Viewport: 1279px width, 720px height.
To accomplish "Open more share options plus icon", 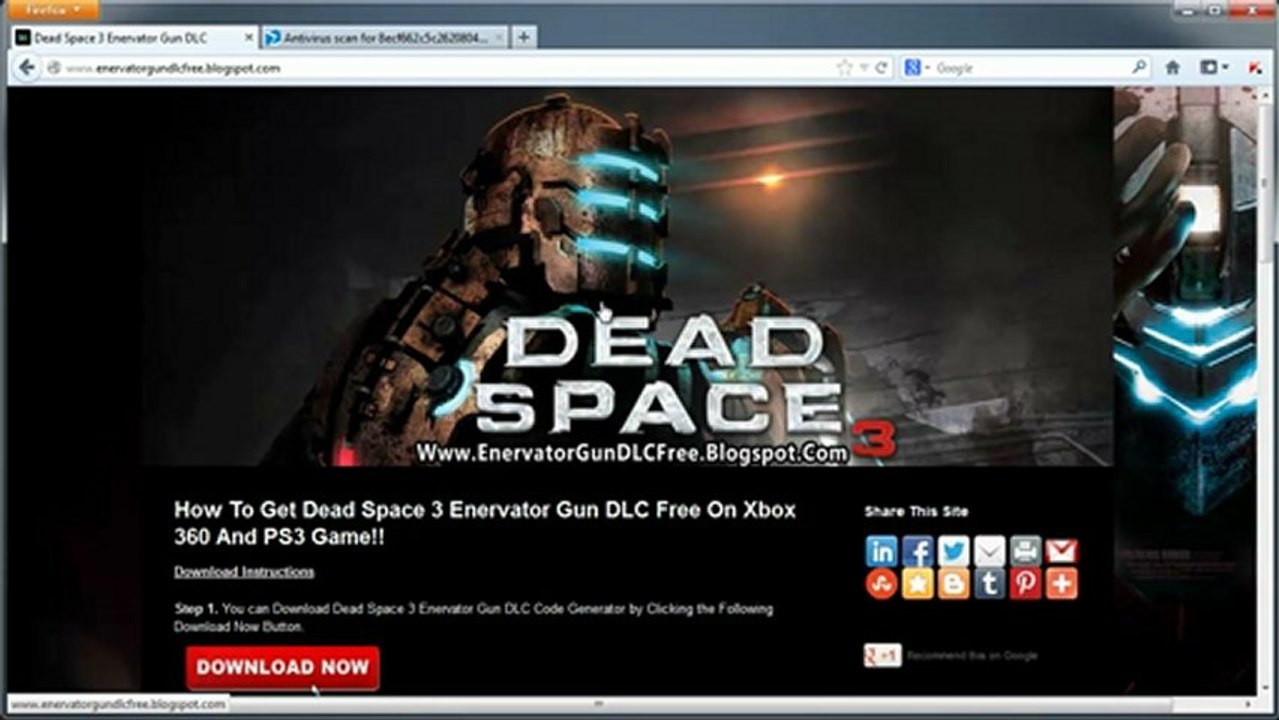I will point(1061,584).
